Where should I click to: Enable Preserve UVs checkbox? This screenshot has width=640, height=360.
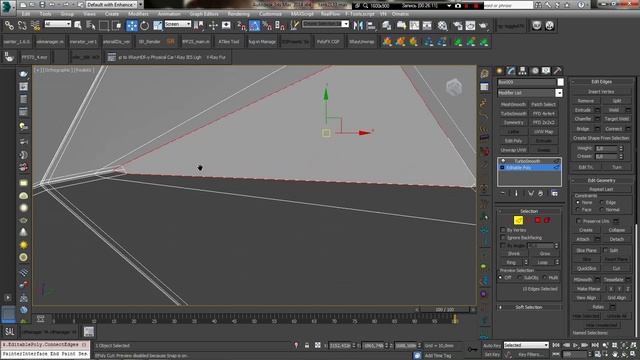coord(579,221)
